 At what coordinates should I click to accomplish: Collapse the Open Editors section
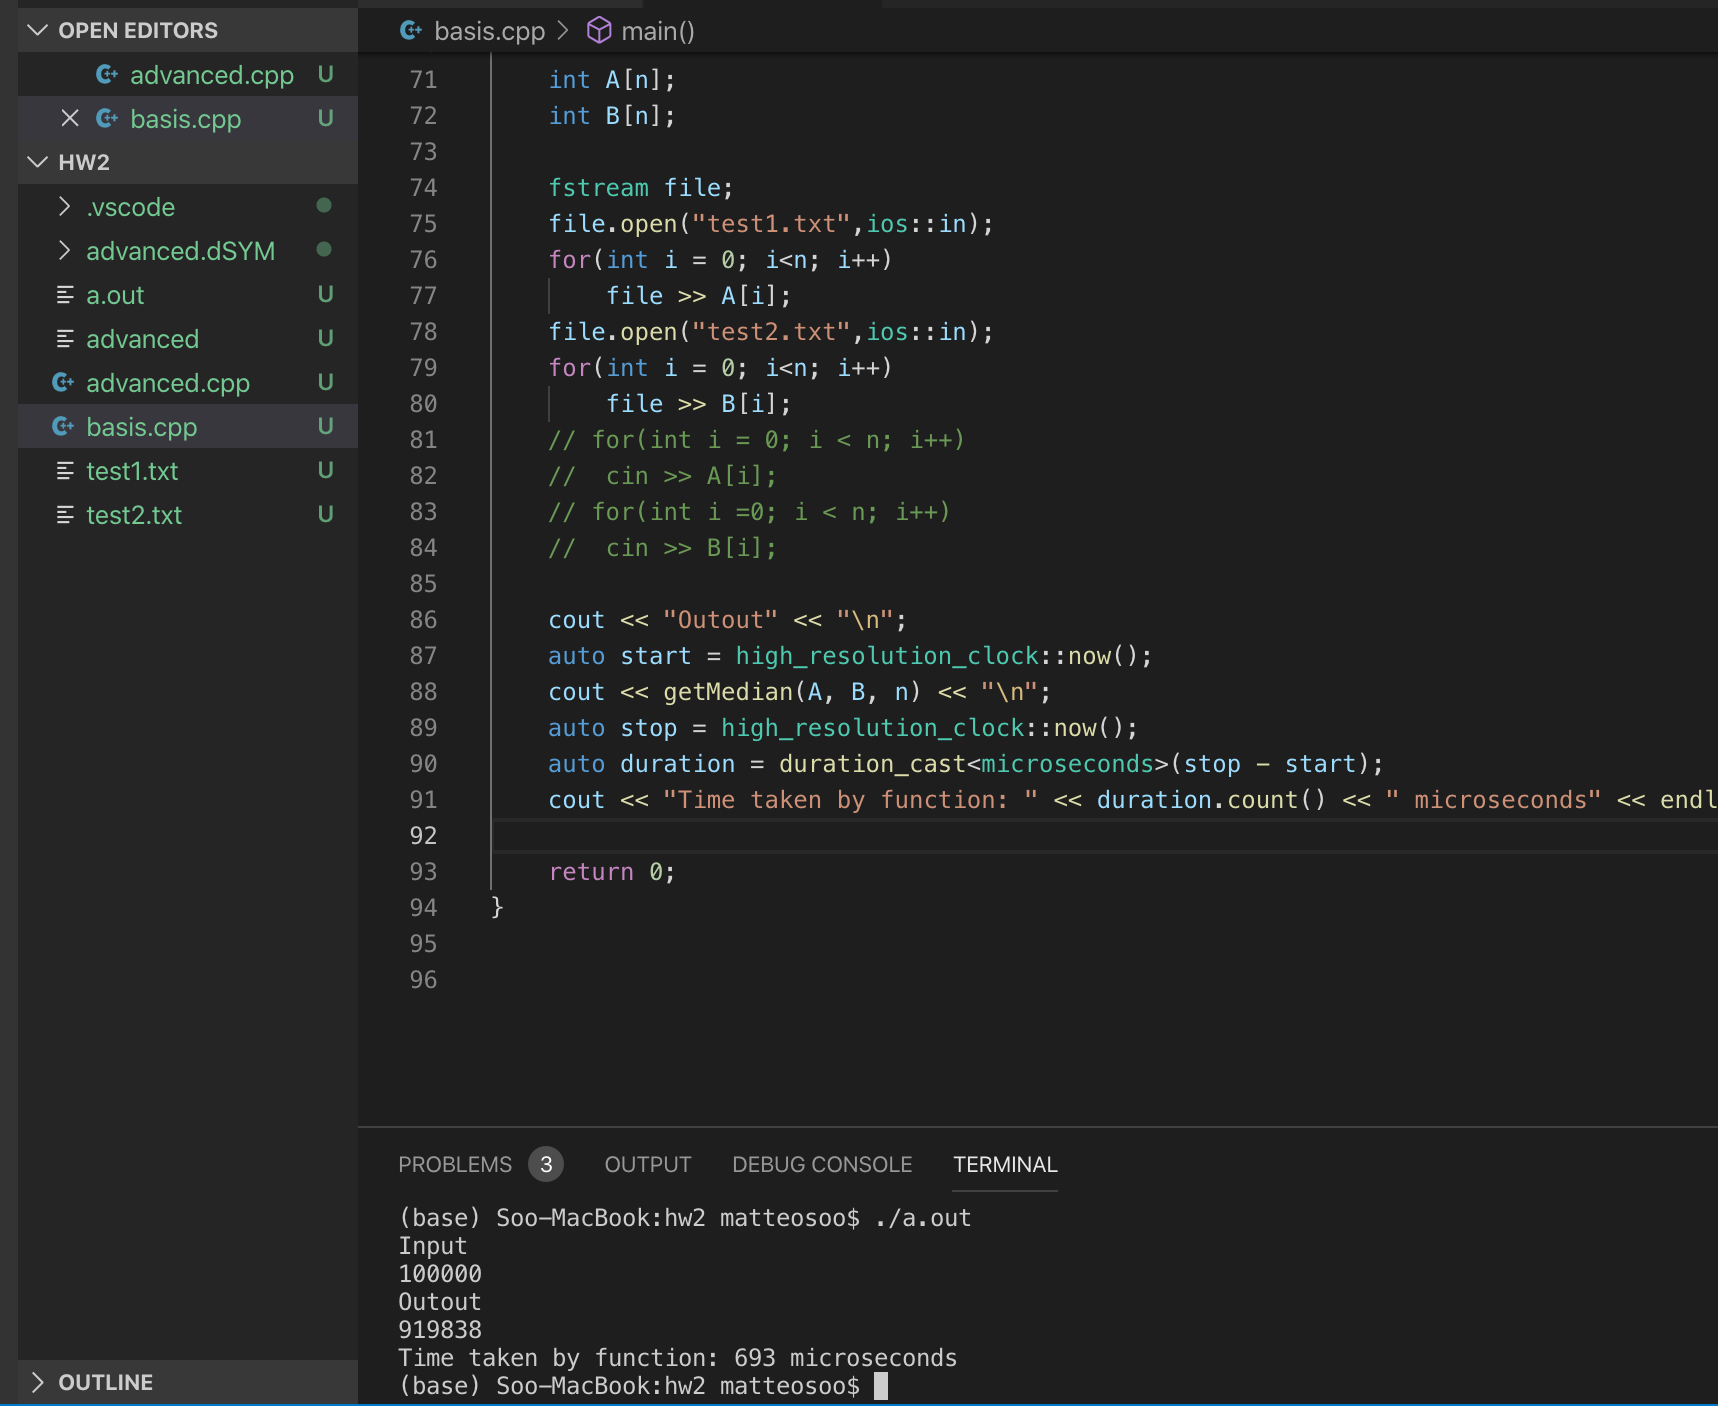tap(38, 30)
